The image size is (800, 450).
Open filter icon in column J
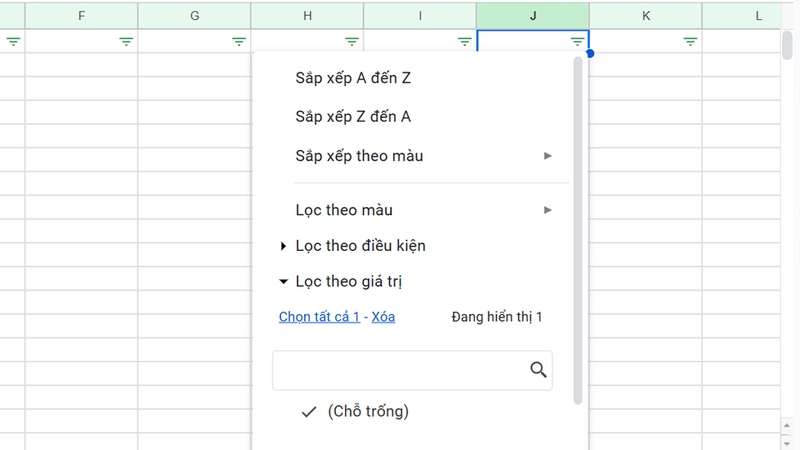[577, 42]
